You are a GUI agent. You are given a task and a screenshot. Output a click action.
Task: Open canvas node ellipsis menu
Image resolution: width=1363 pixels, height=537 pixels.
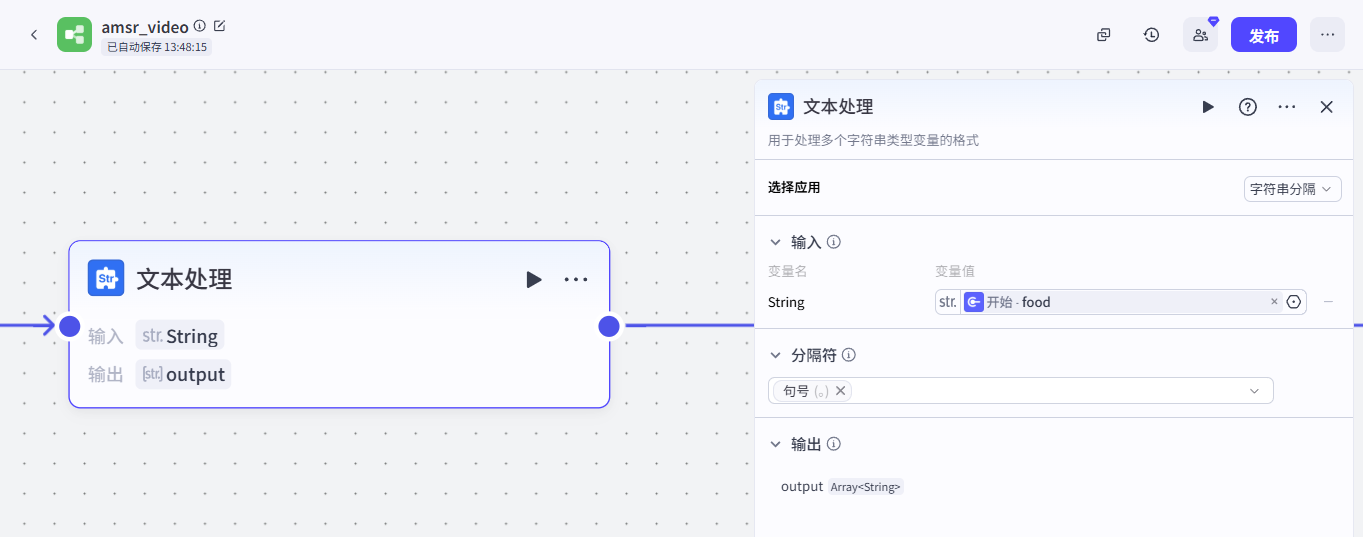(x=576, y=279)
